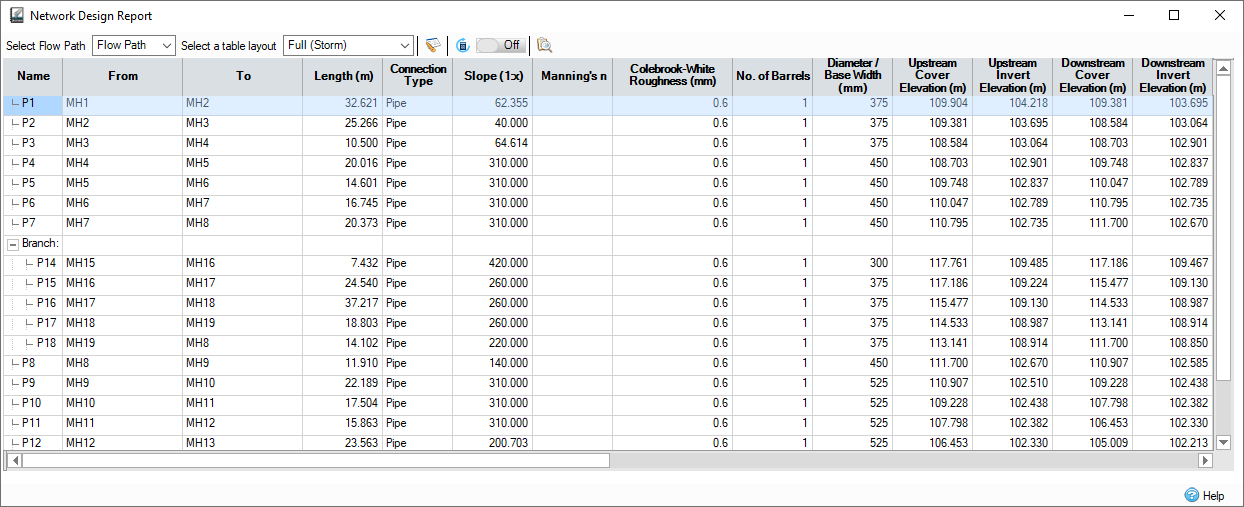Screen dimensions: 1244x507
Task: Click the horizontal scrollbar left arrow
Action: pos(13,461)
